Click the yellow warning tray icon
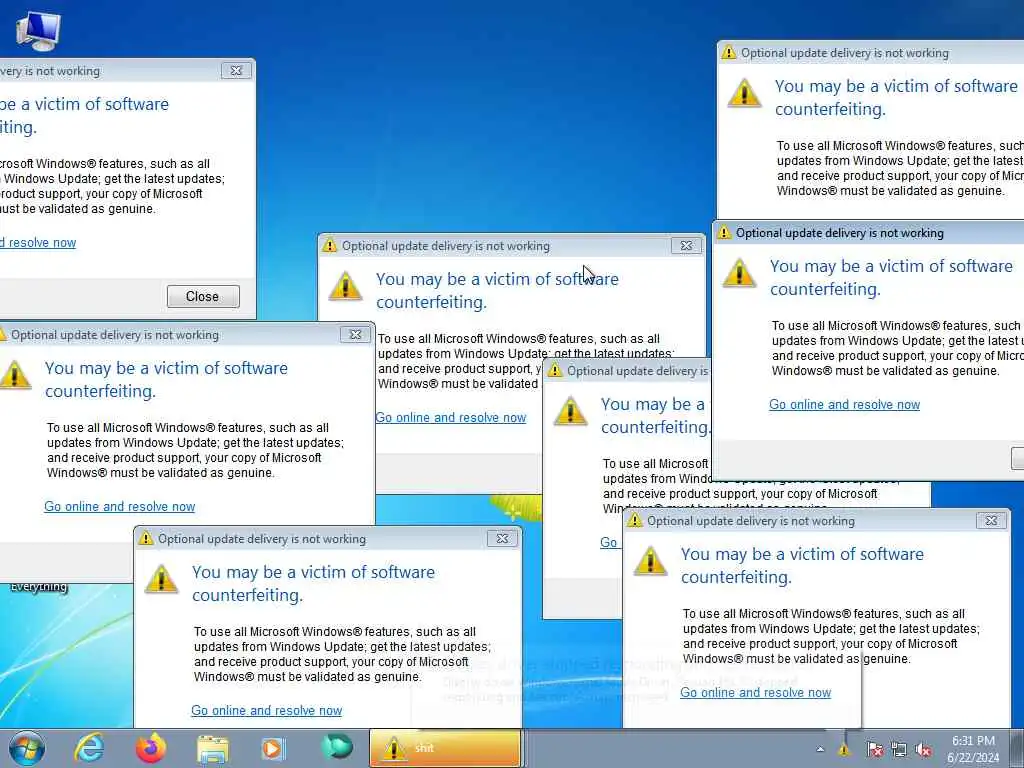The image size is (1024, 768). click(844, 750)
